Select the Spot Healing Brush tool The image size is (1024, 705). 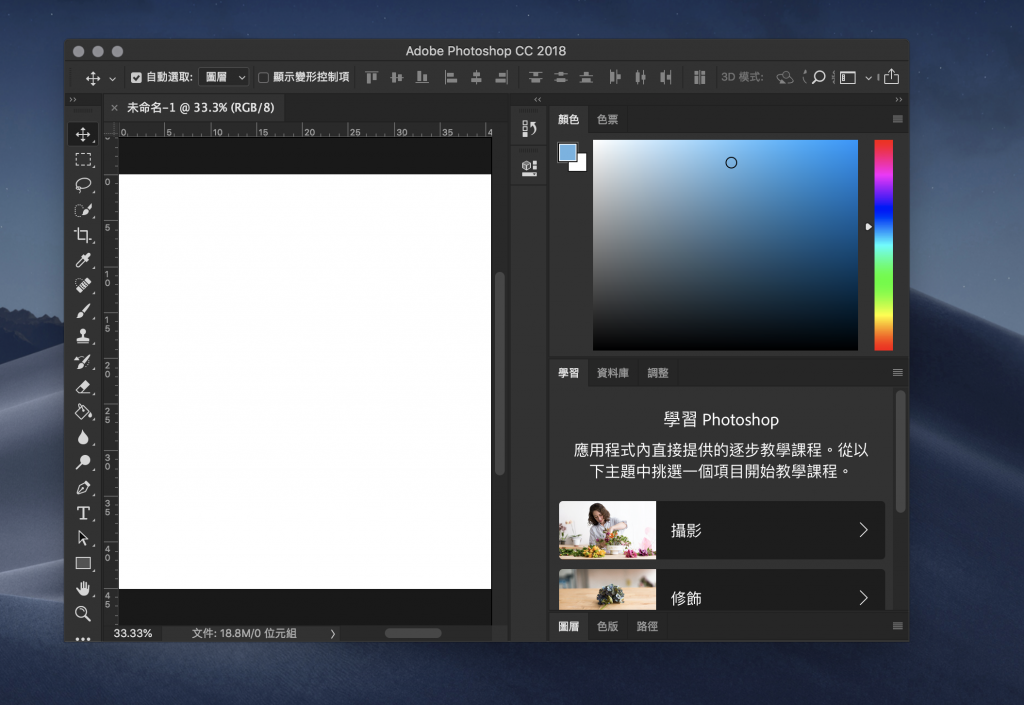[x=83, y=285]
